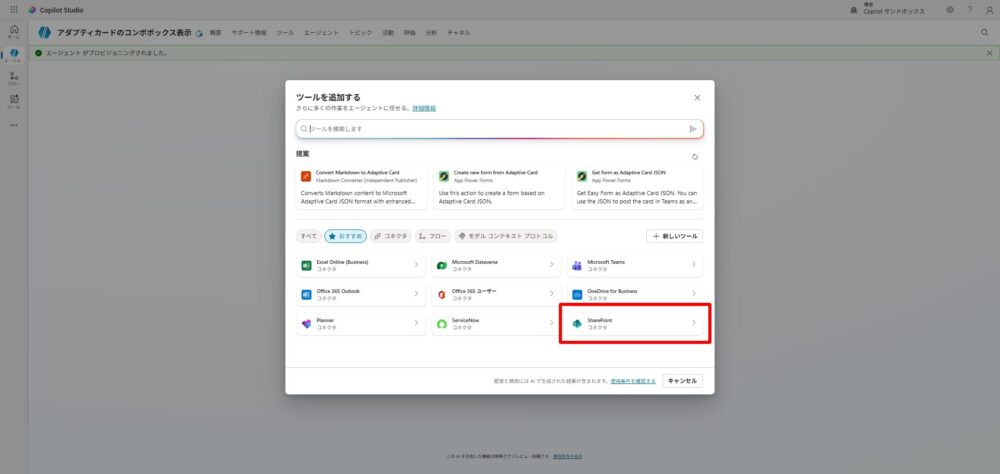
Task: Select the Planner connector icon
Action: click(x=306, y=324)
